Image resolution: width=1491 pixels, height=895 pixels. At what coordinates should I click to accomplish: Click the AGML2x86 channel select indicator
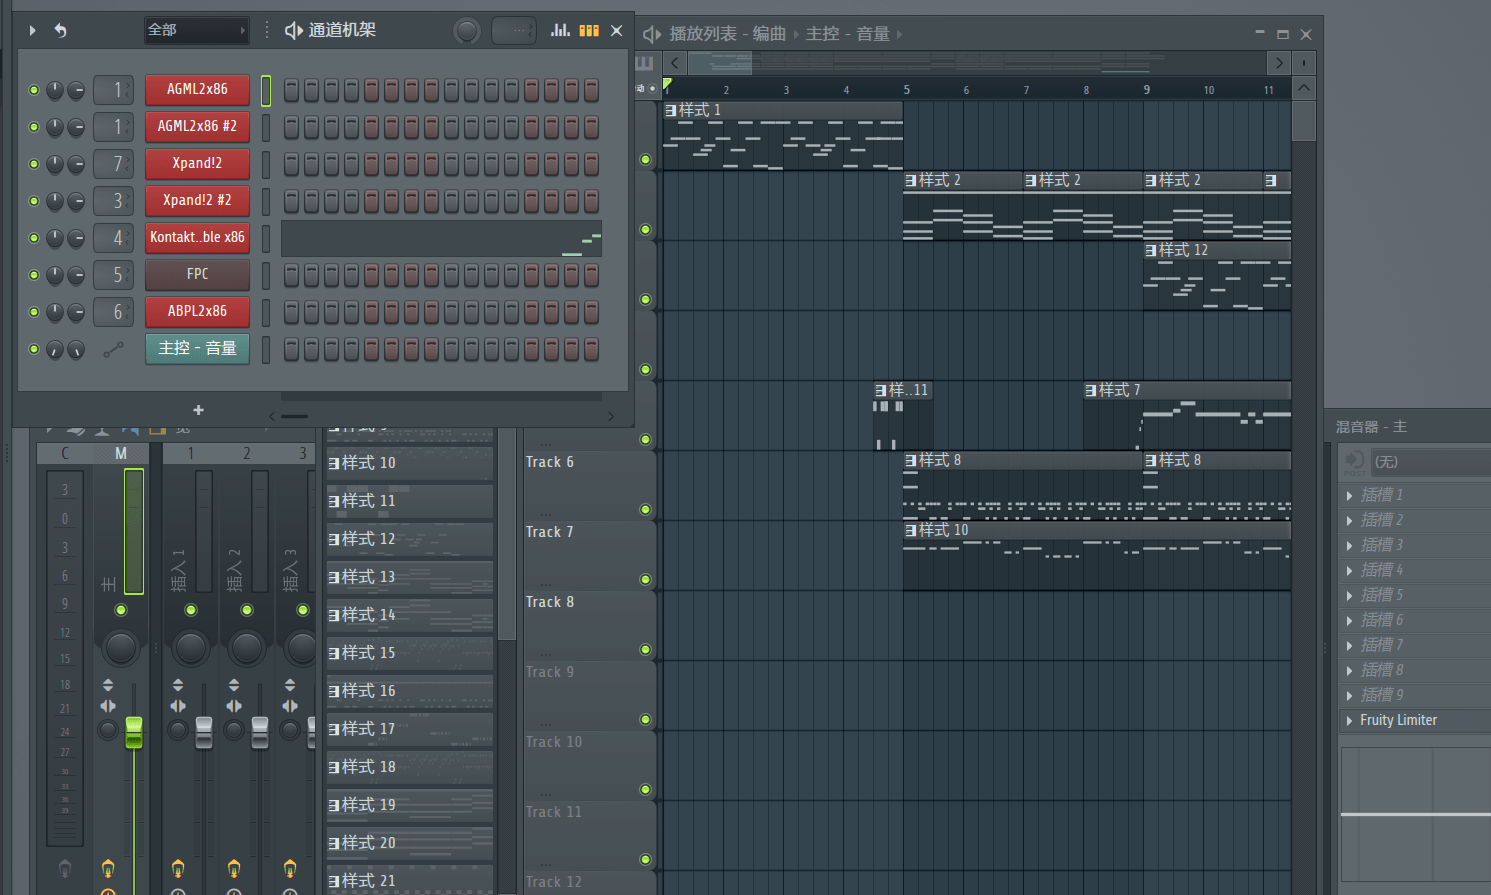point(266,90)
